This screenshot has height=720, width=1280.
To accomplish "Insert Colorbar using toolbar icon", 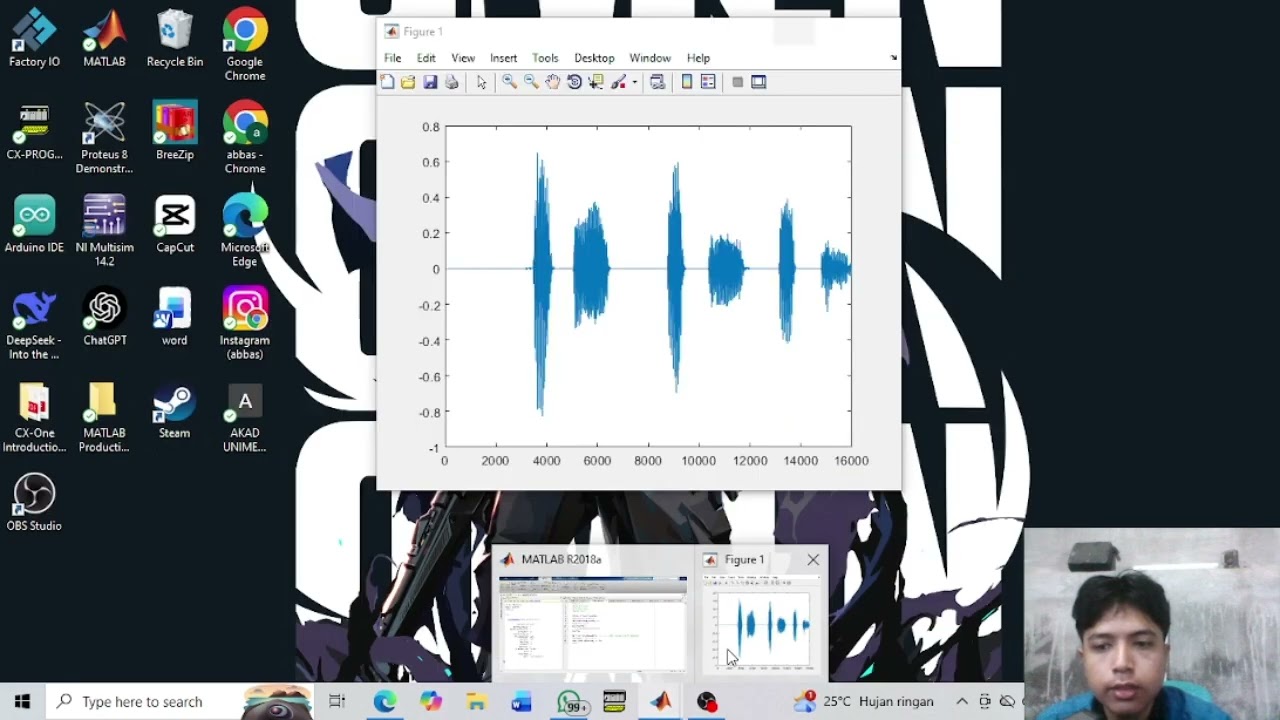I will [x=687, y=82].
